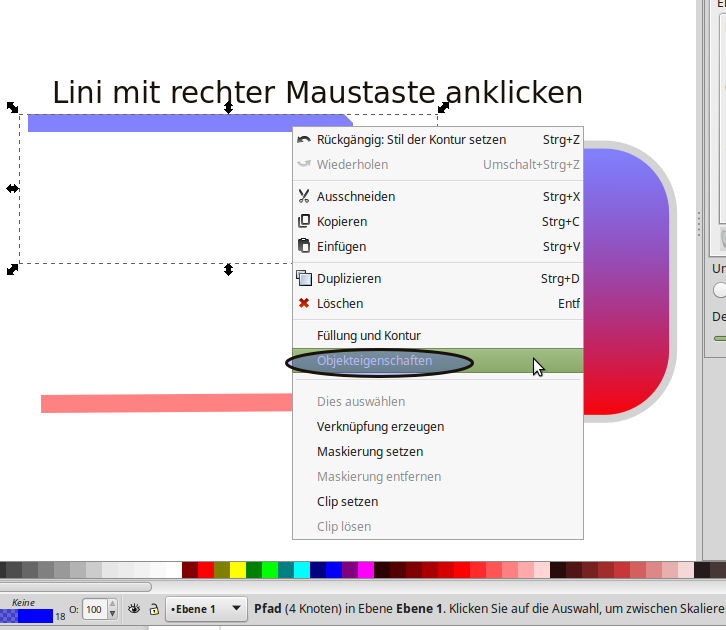Increase opacity with the up stepper arrow
This screenshot has height=630, width=726.
[113, 605]
